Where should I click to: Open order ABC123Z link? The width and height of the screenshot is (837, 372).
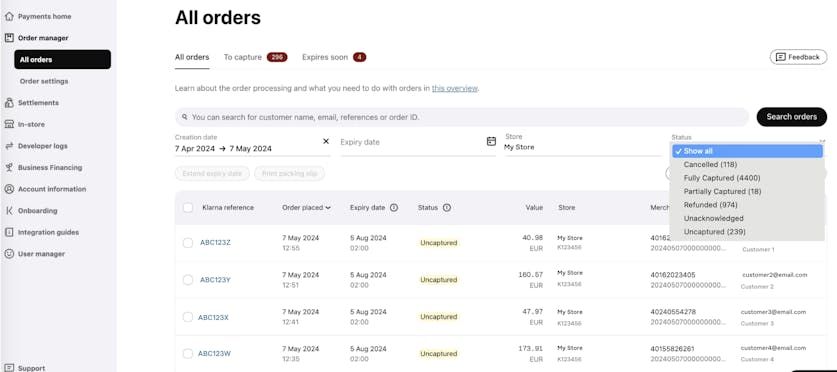point(215,243)
